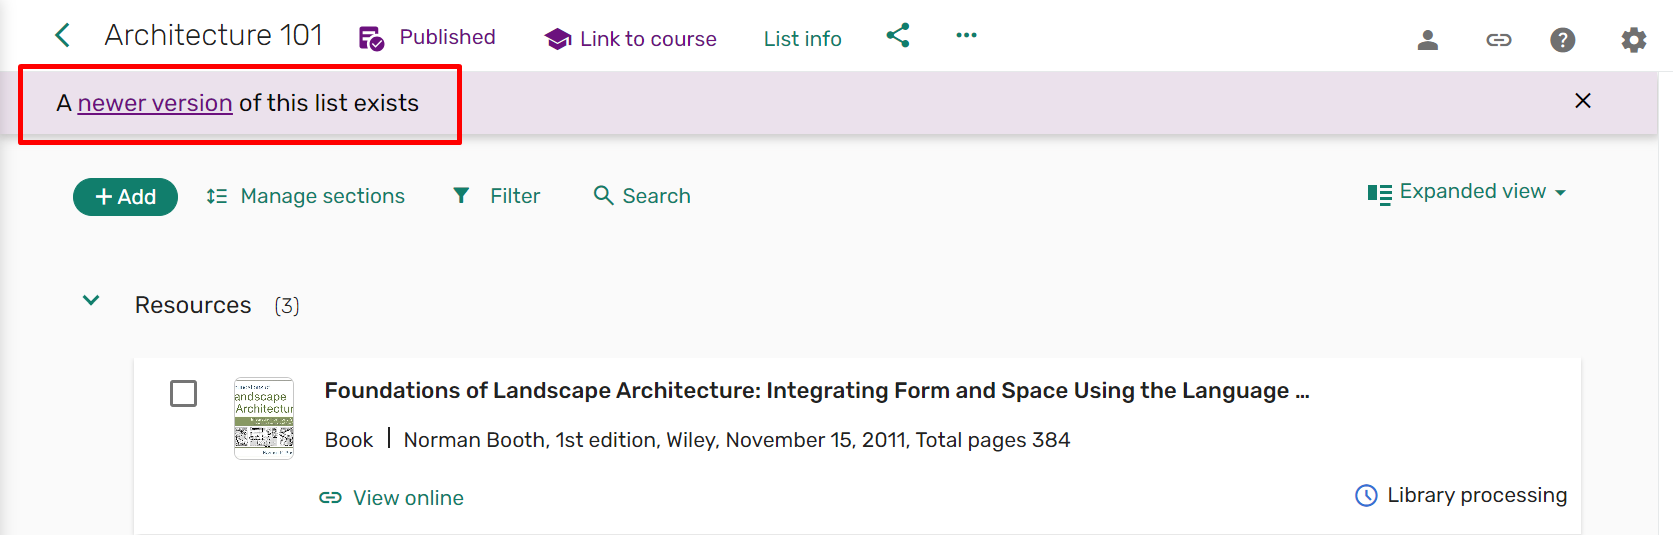
Task: Select the Norman Booth citation text
Action: 737,440
